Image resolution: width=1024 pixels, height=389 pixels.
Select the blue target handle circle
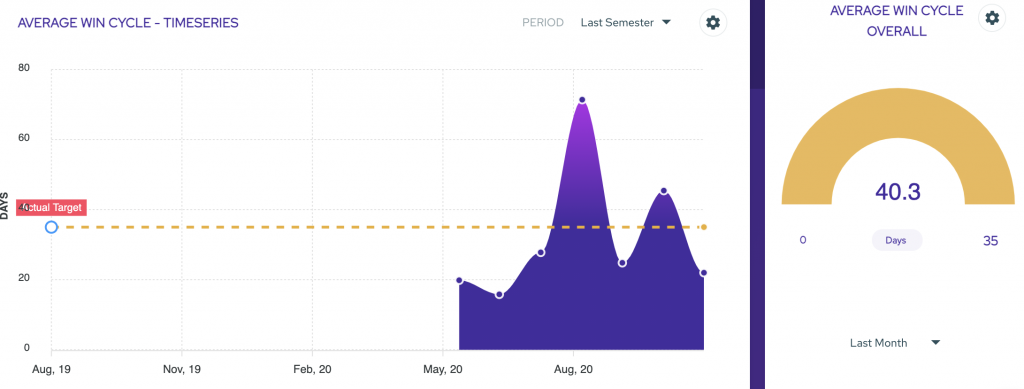pyautogui.click(x=52, y=227)
